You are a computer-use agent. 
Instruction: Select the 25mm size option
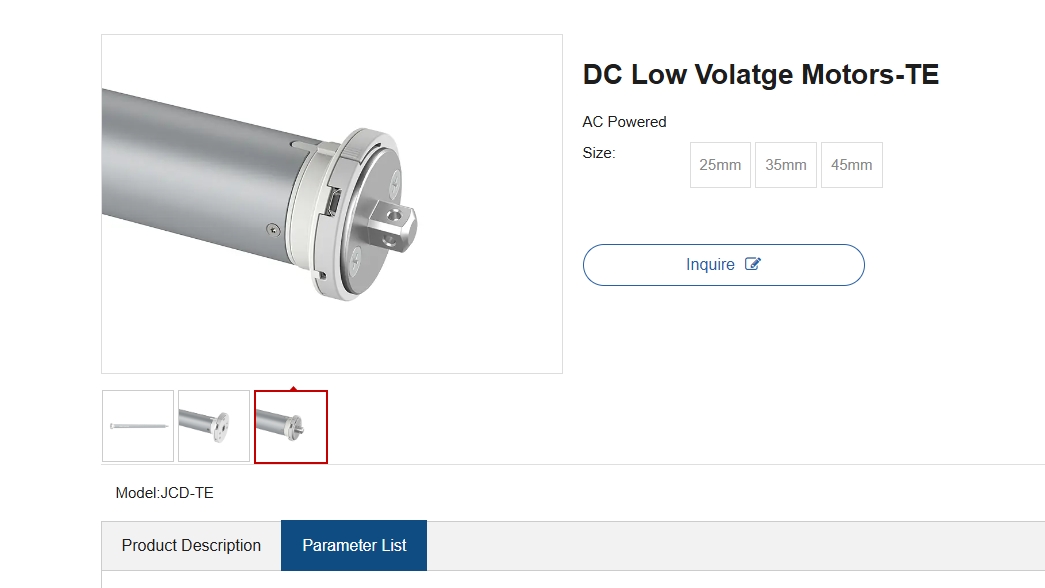click(720, 165)
